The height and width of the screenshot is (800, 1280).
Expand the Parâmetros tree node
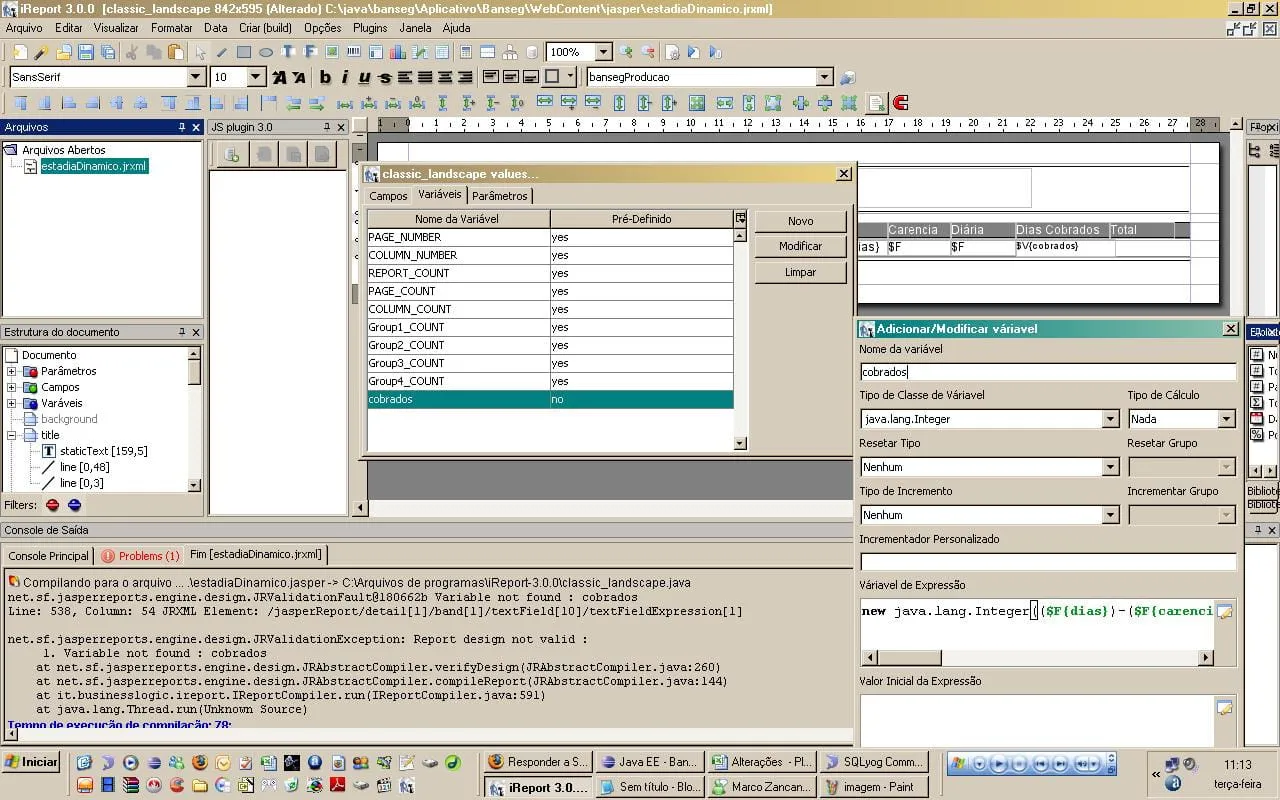coord(12,371)
